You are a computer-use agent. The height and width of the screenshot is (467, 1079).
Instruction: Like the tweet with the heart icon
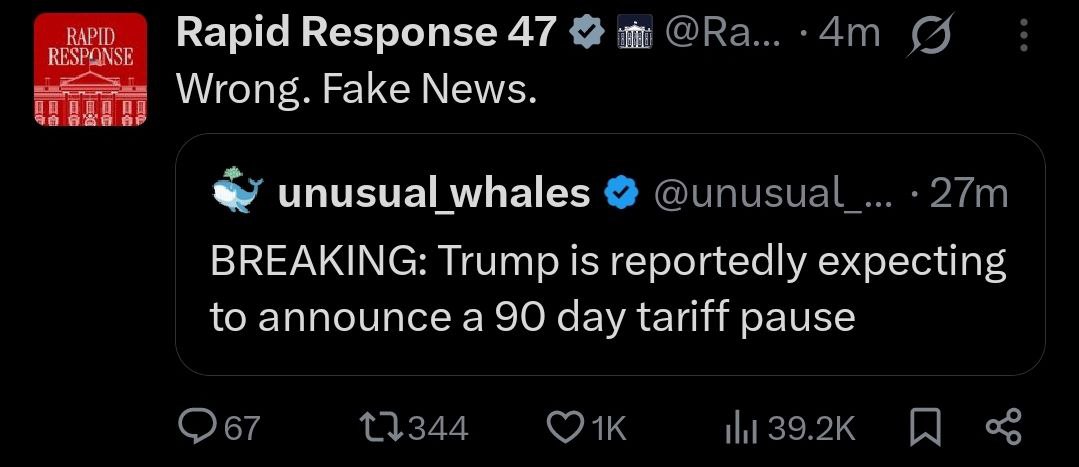coord(587,428)
